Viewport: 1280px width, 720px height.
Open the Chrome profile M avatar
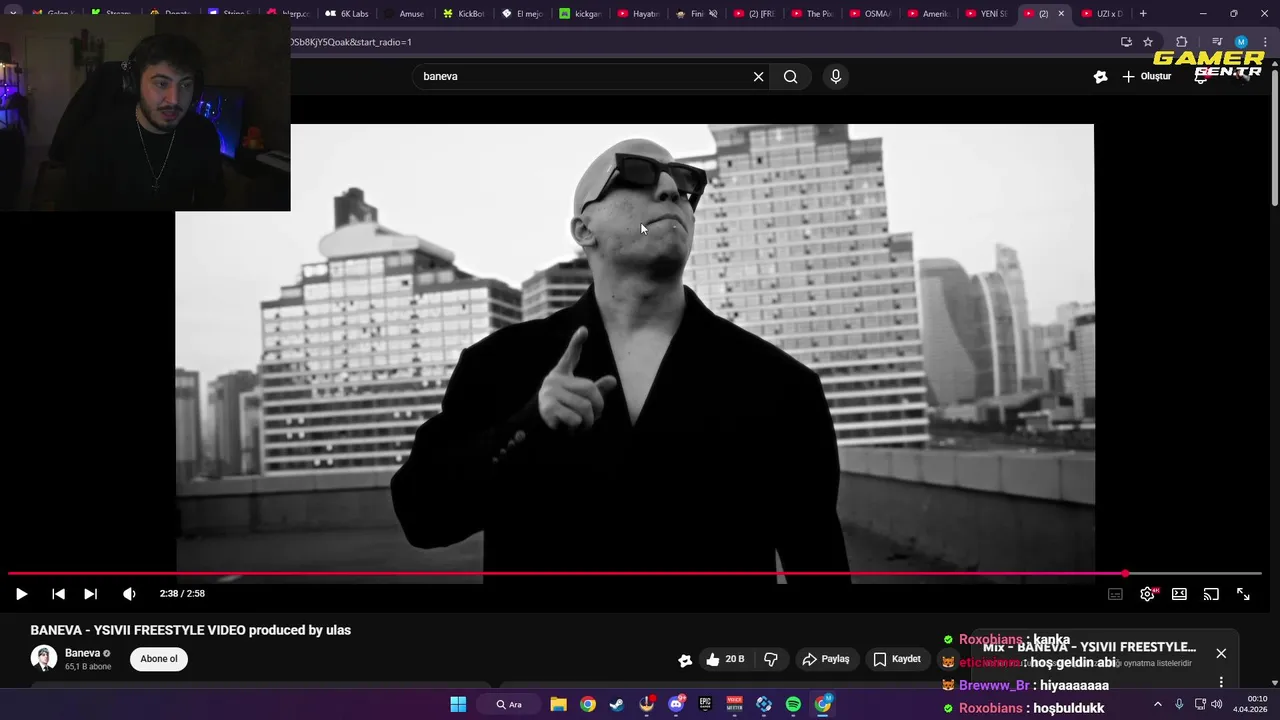[x=1241, y=42]
